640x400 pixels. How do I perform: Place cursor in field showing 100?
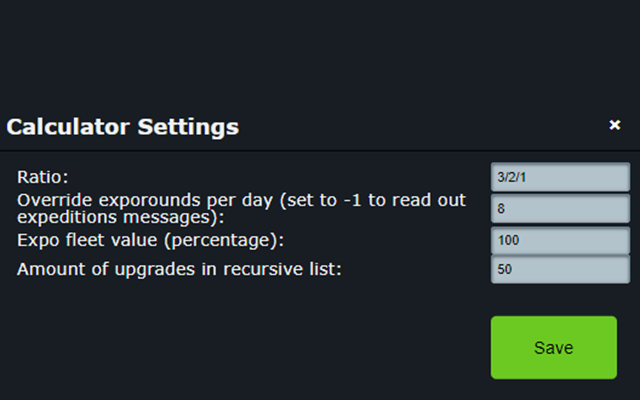[x=560, y=240]
